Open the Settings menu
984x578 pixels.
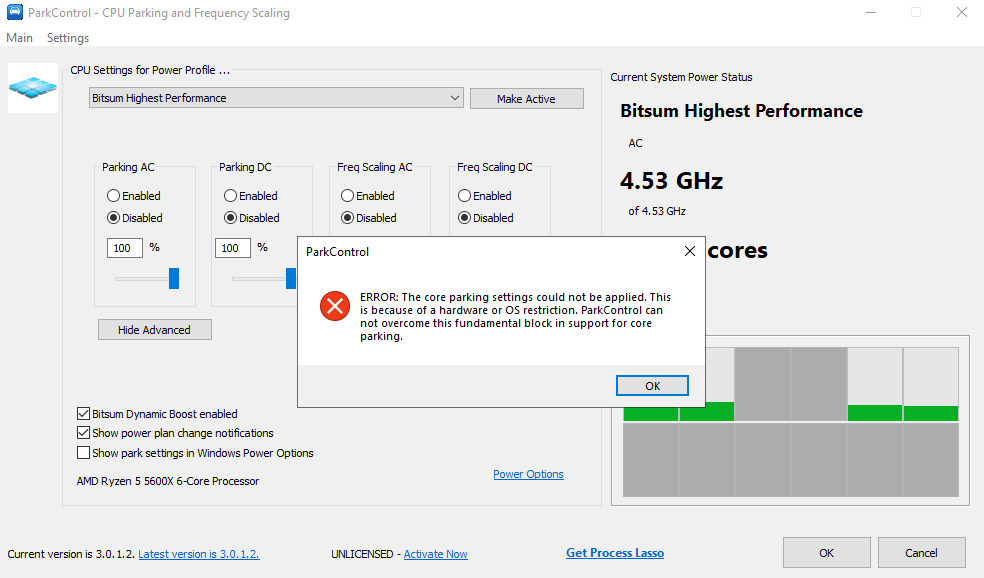pyautogui.click(x=68, y=38)
